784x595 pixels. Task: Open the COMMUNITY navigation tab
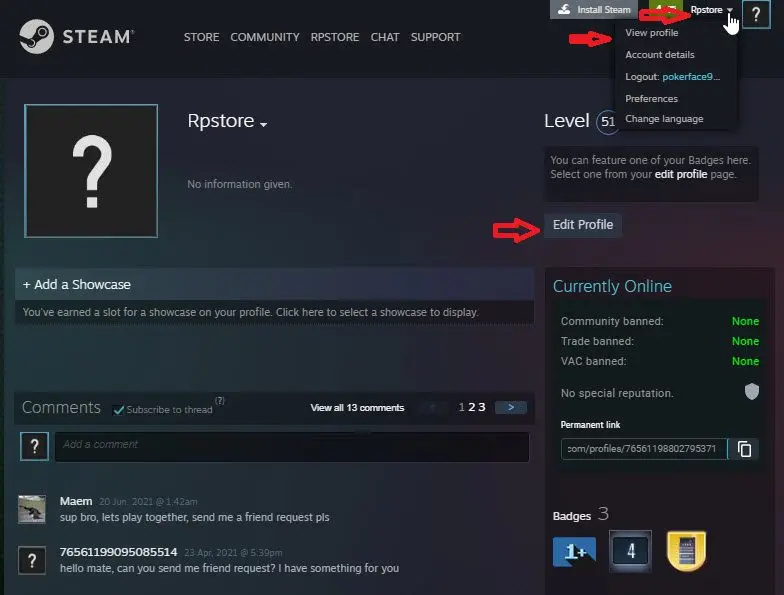264,37
